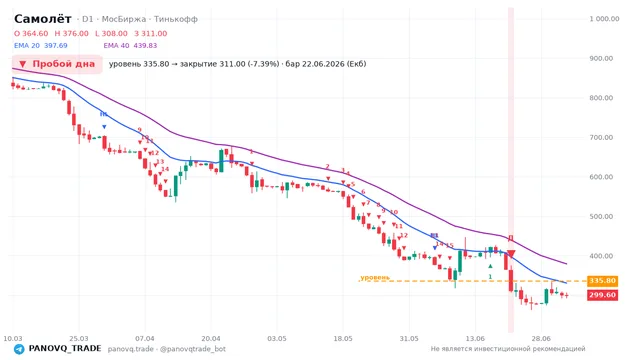Click the red 299.60 current price tag
The height and width of the screenshot is (360, 640).
coord(602,295)
